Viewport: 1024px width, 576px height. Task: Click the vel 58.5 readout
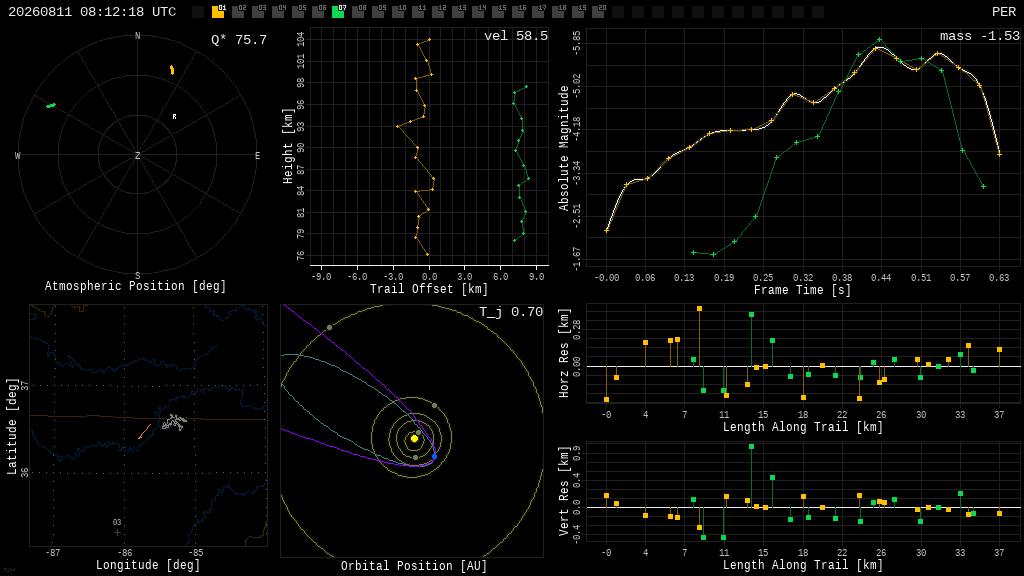516,36
